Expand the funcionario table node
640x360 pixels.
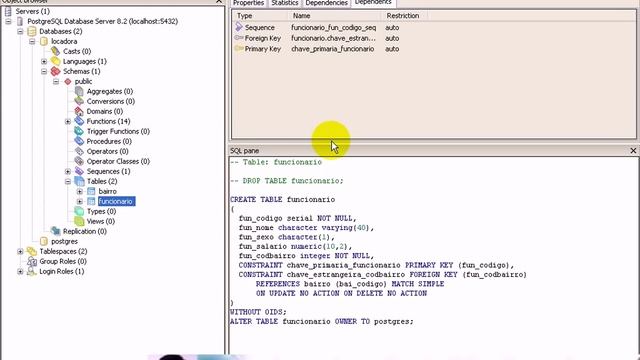point(80,201)
